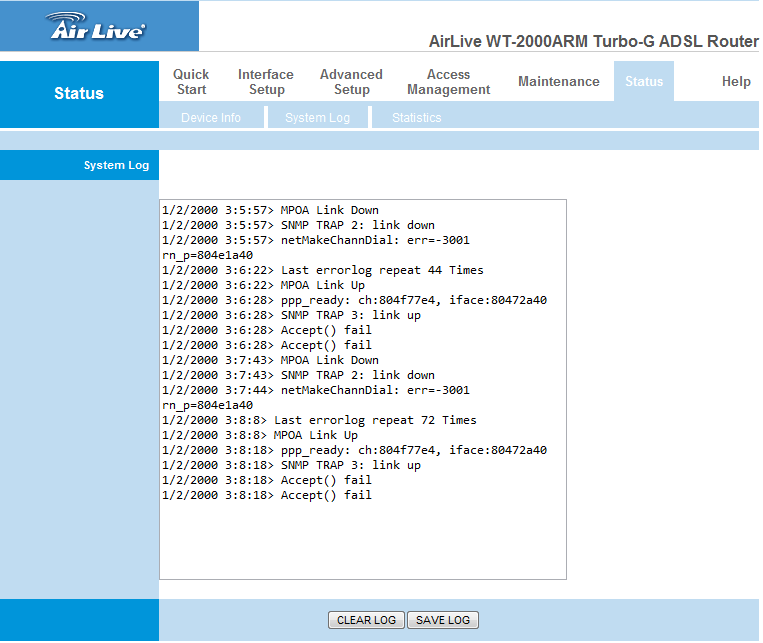Go to Advanced Setup tab
Viewport: 763px width, 643px height.
351,82
